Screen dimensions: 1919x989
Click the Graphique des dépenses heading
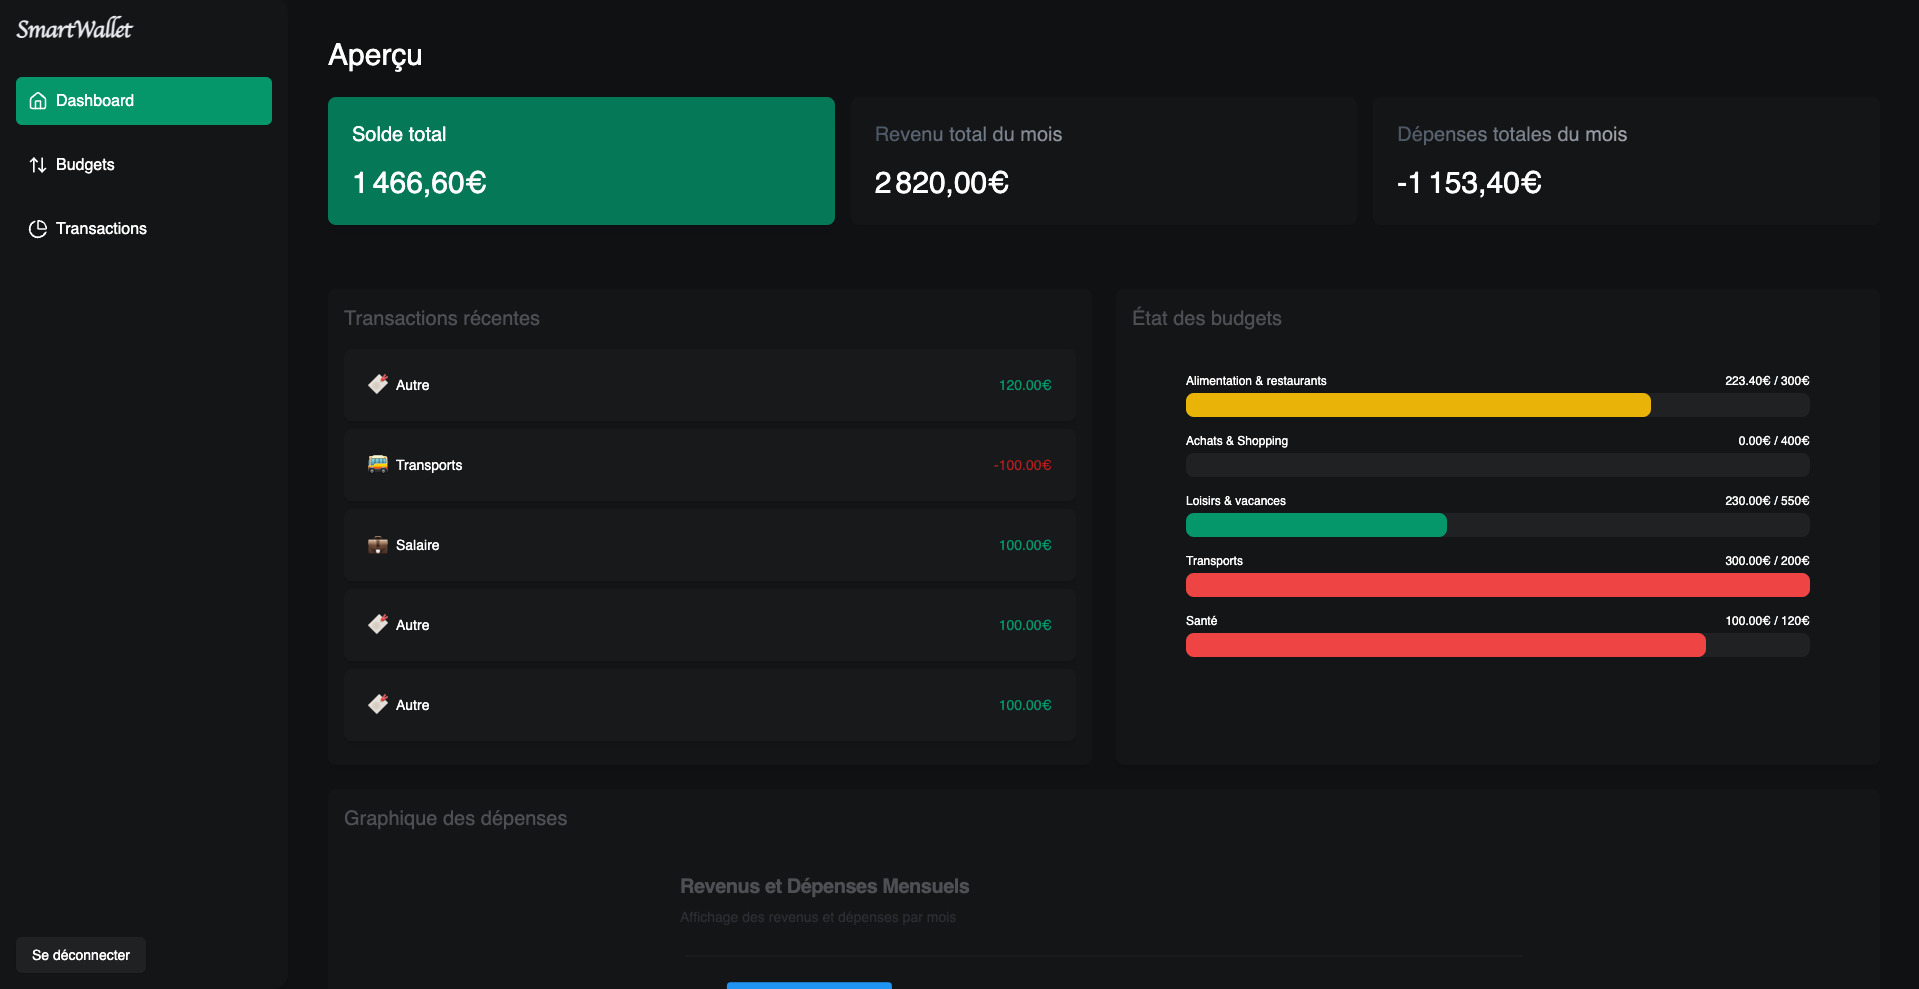[455, 818]
